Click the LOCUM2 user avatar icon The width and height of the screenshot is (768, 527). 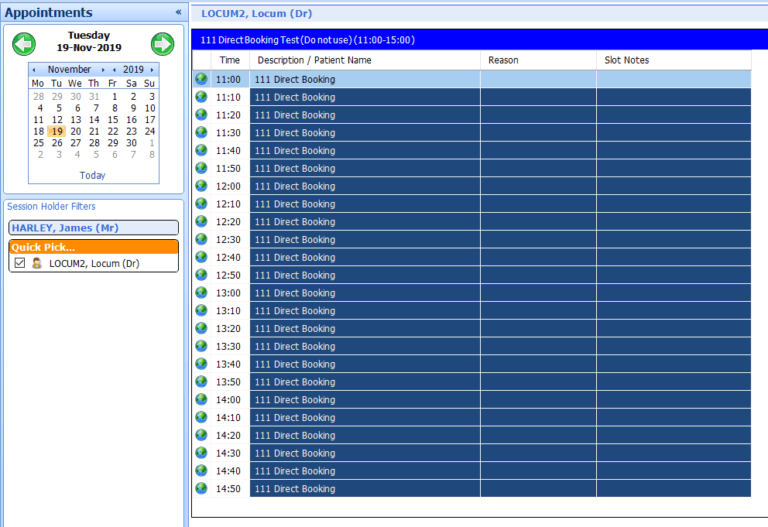click(x=36, y=263)
